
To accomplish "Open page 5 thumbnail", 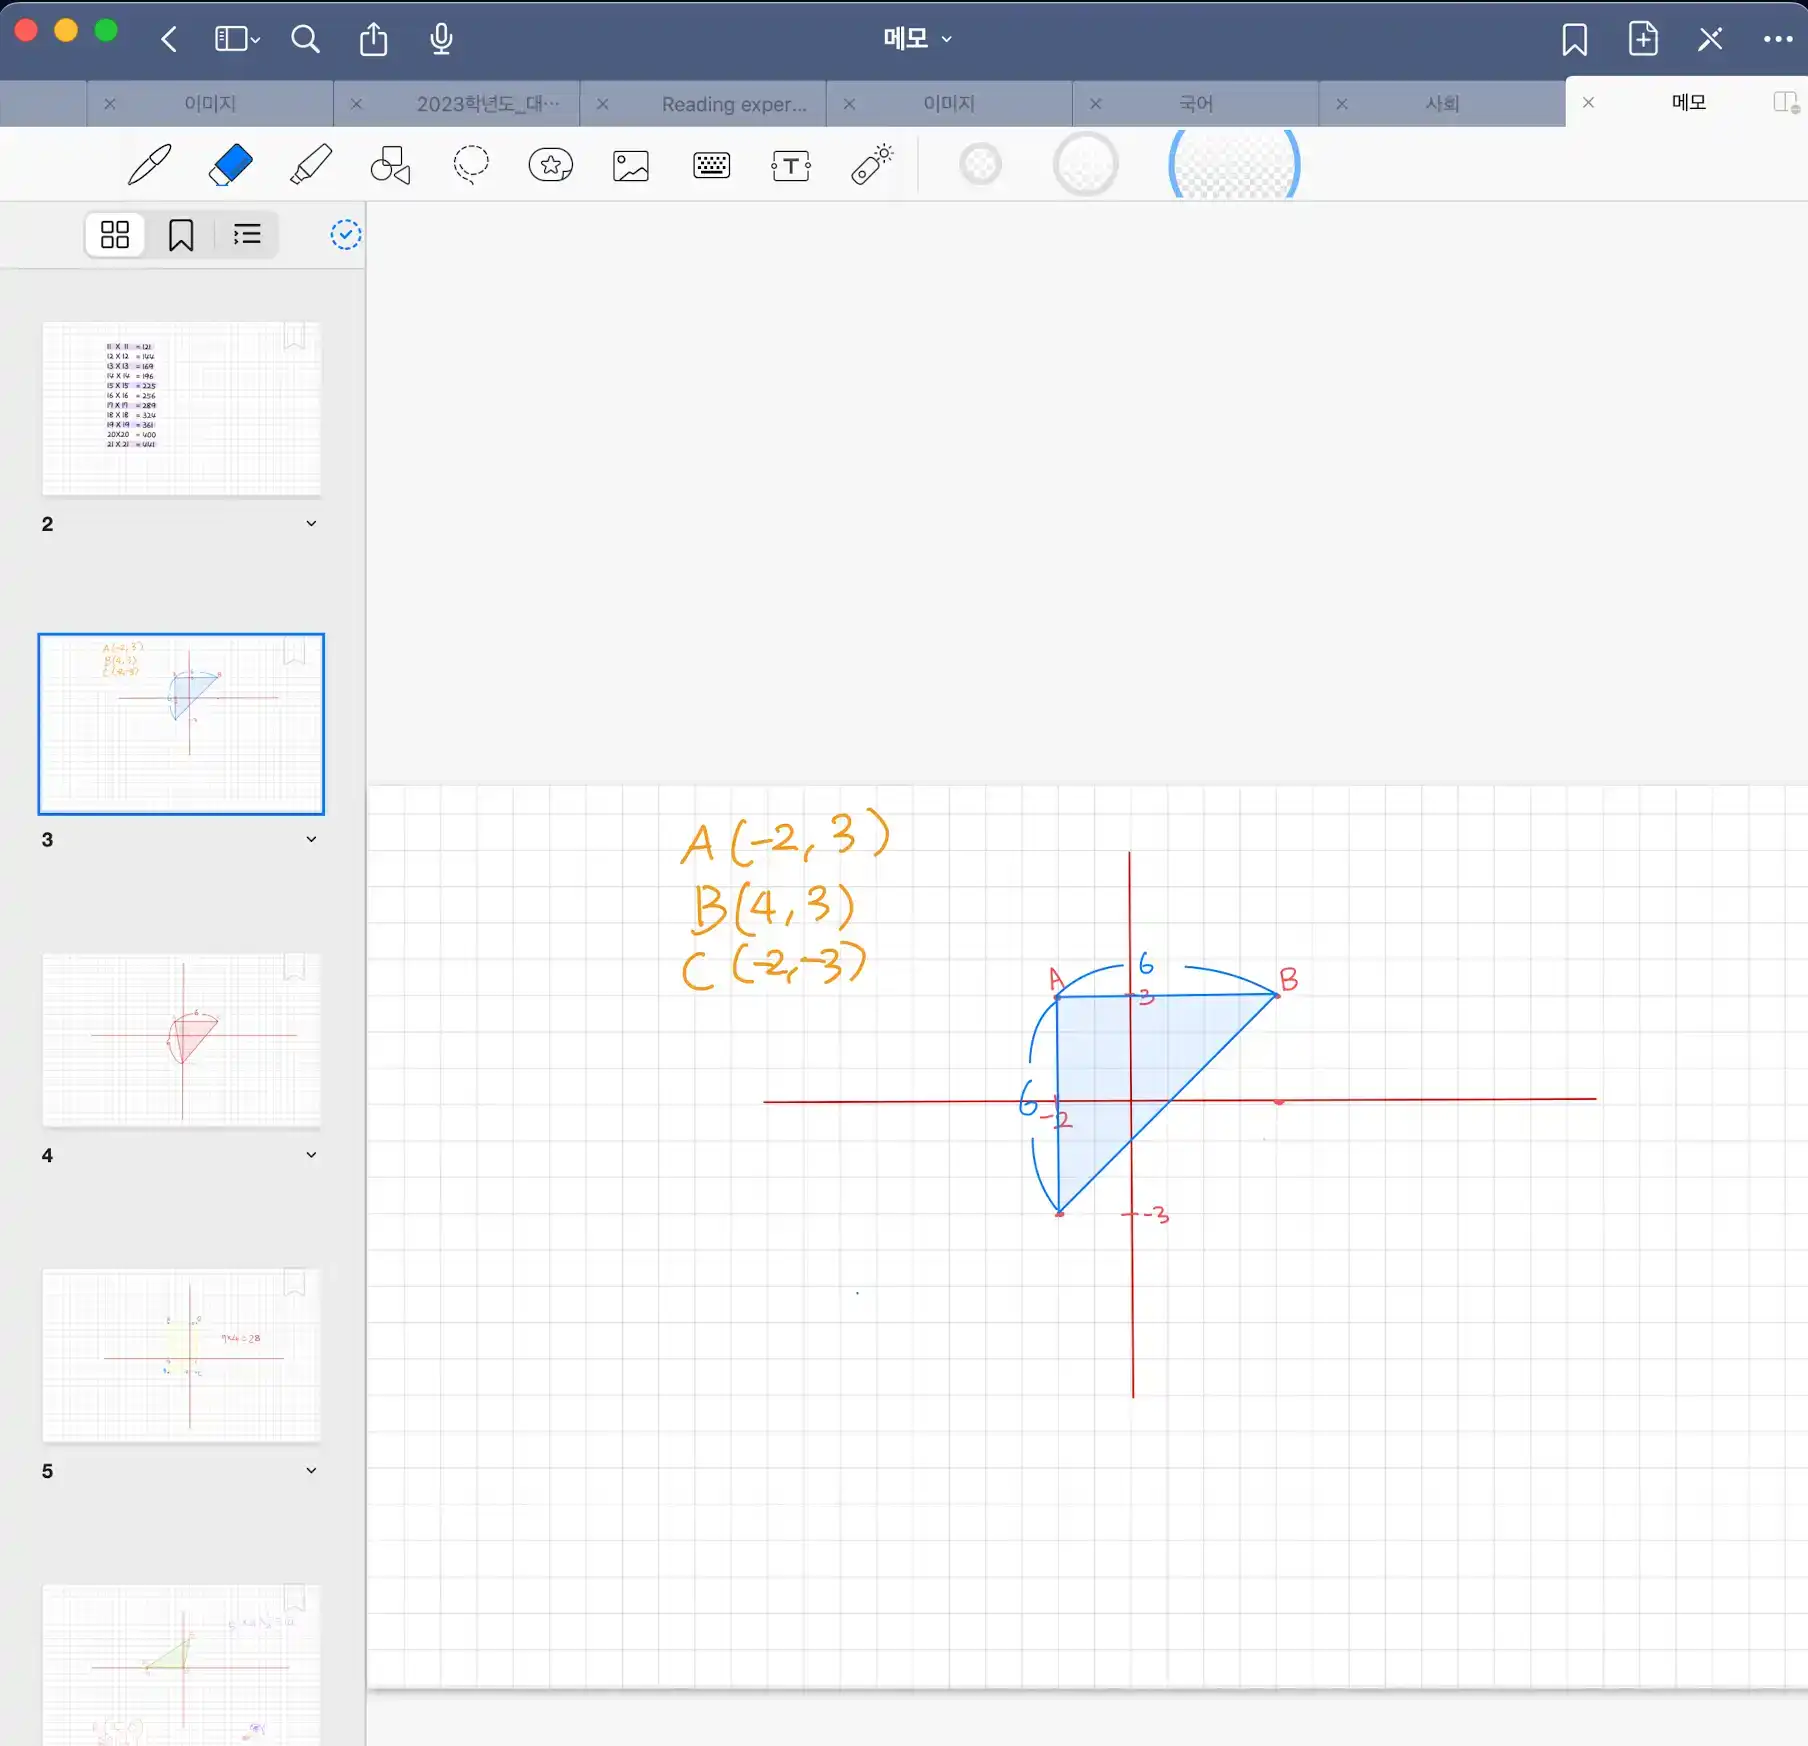I will point(181,1356).
